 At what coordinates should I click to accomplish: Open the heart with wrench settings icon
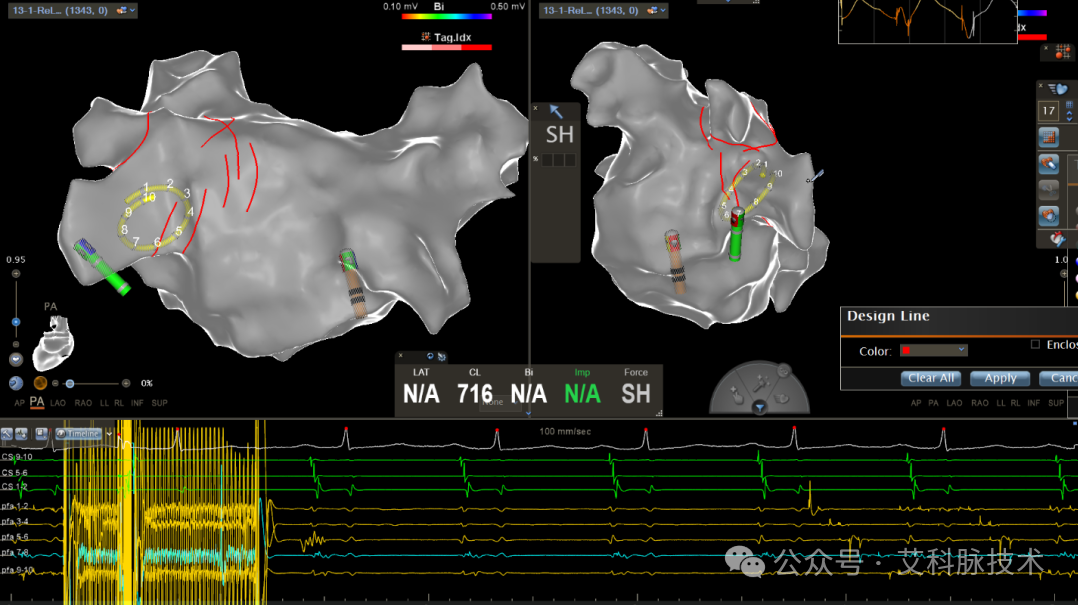(x=1057, y=239)
